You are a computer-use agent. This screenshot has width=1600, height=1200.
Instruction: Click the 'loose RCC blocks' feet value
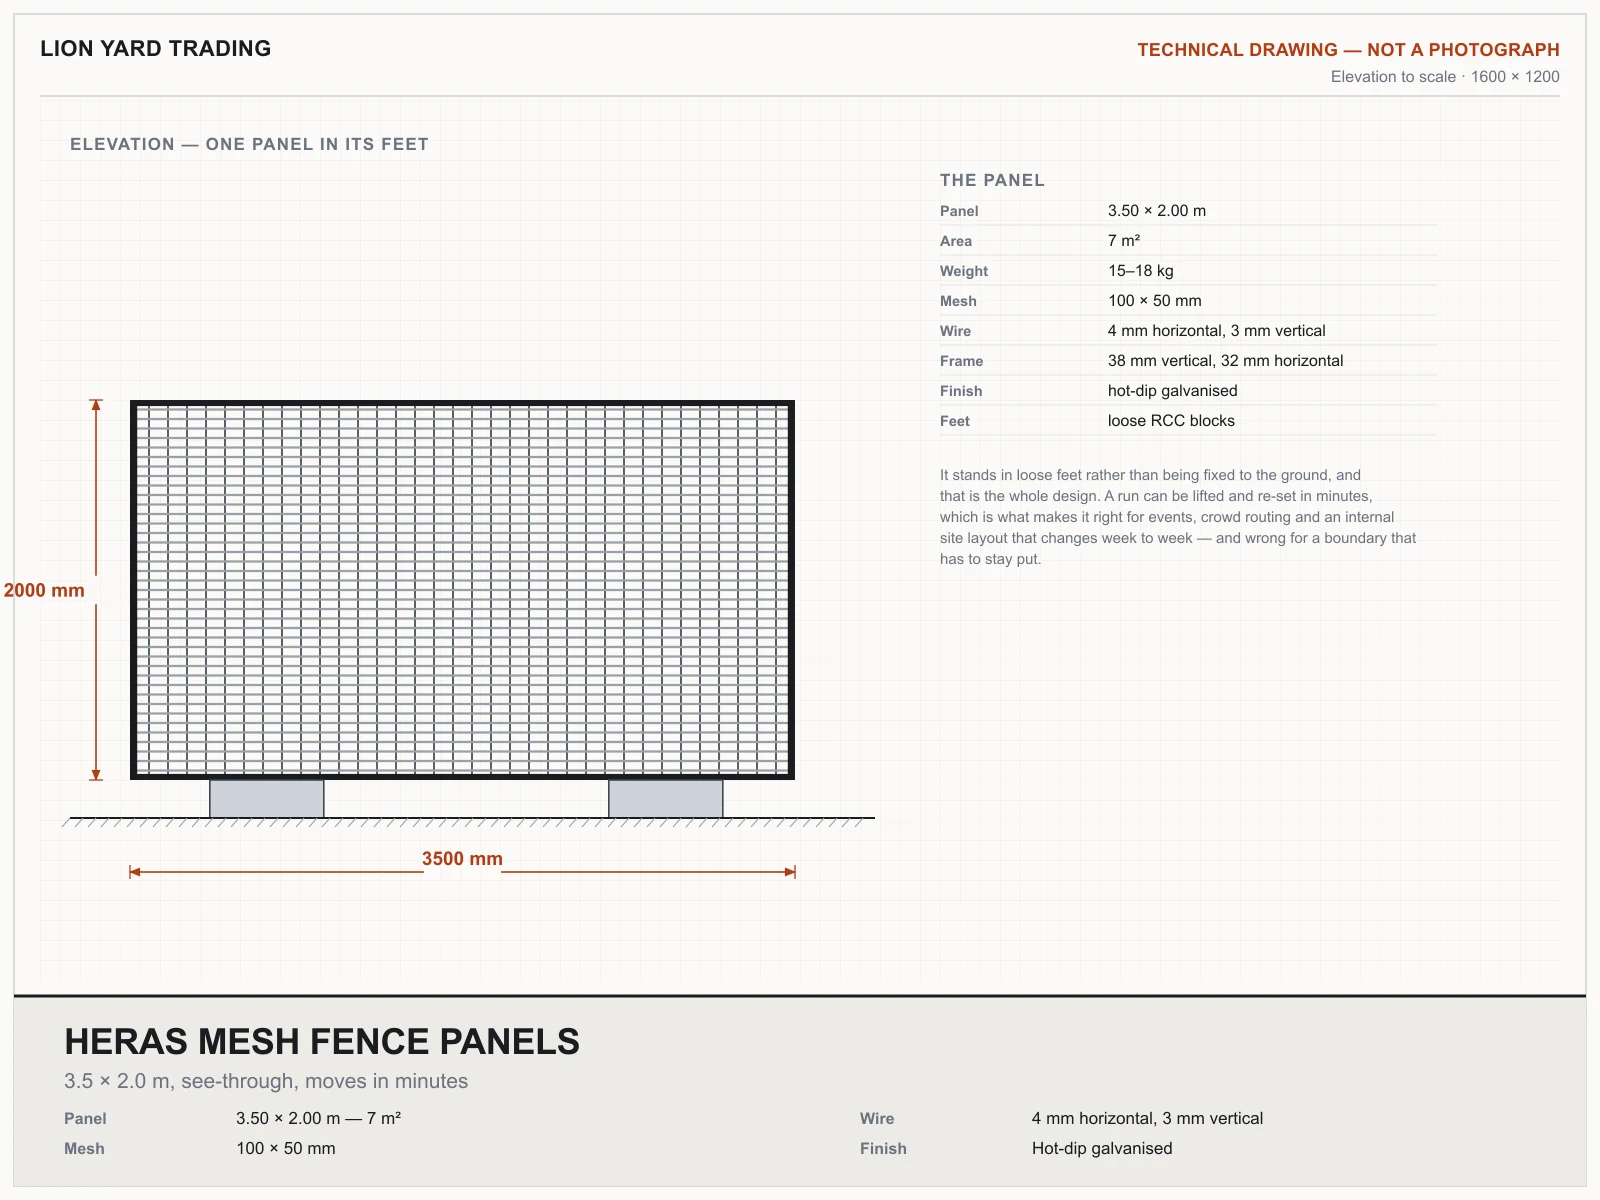tap(1171, 421)
